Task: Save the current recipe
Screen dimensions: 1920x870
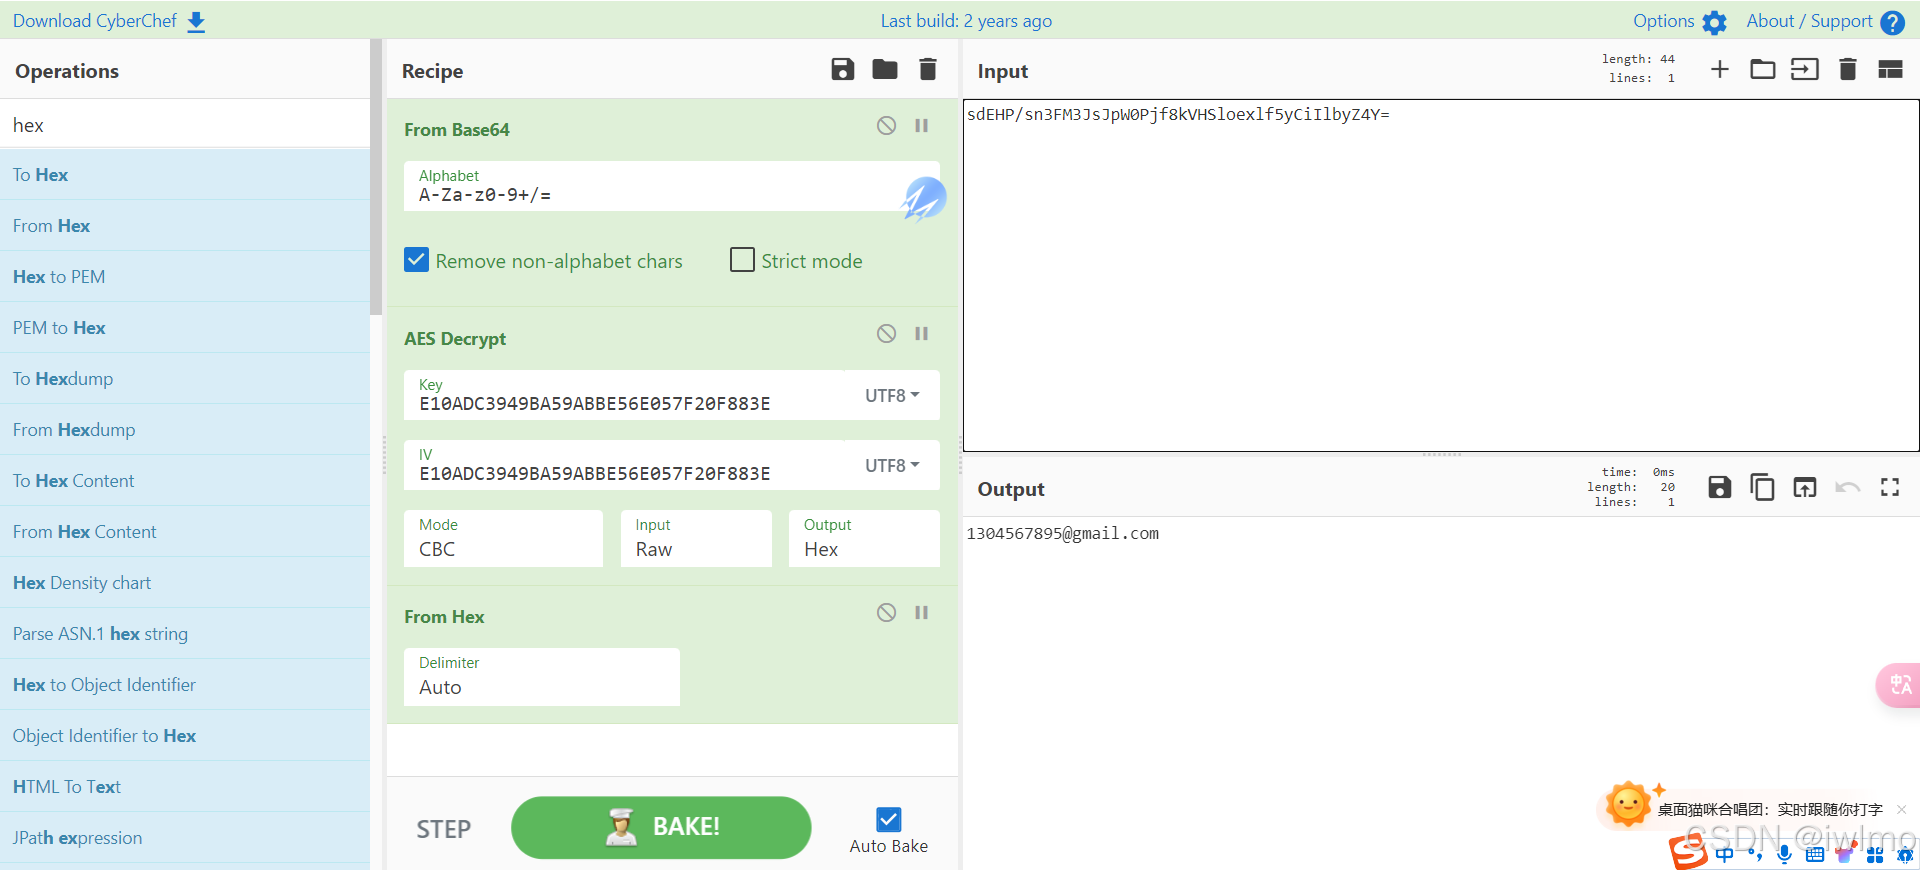Action: coord(843,69)
